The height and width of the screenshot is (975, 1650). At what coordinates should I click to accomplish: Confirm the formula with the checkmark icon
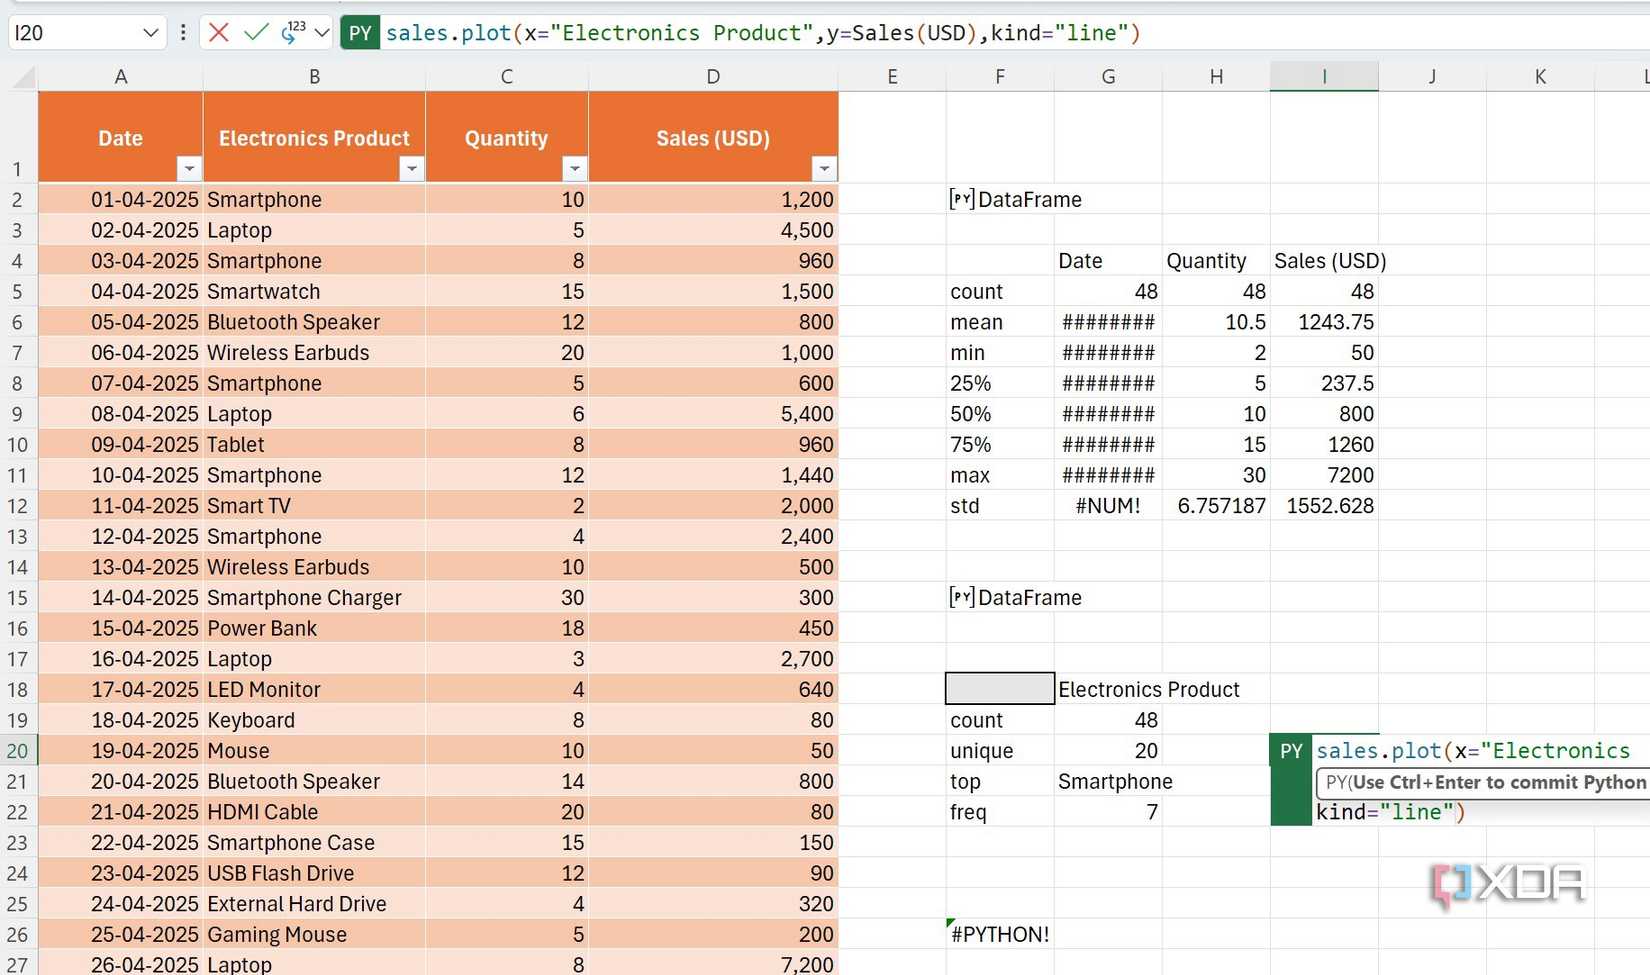[256, 33]
